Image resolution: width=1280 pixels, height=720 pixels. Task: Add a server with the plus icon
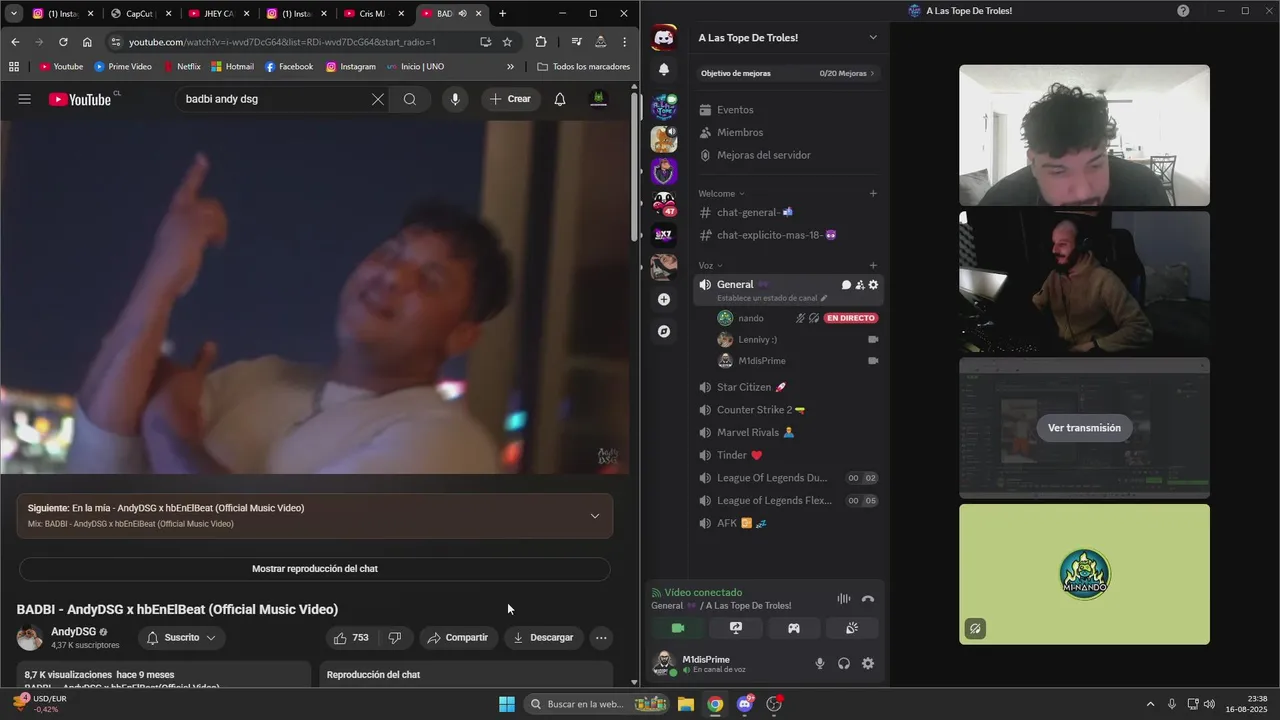coord(664,299)
